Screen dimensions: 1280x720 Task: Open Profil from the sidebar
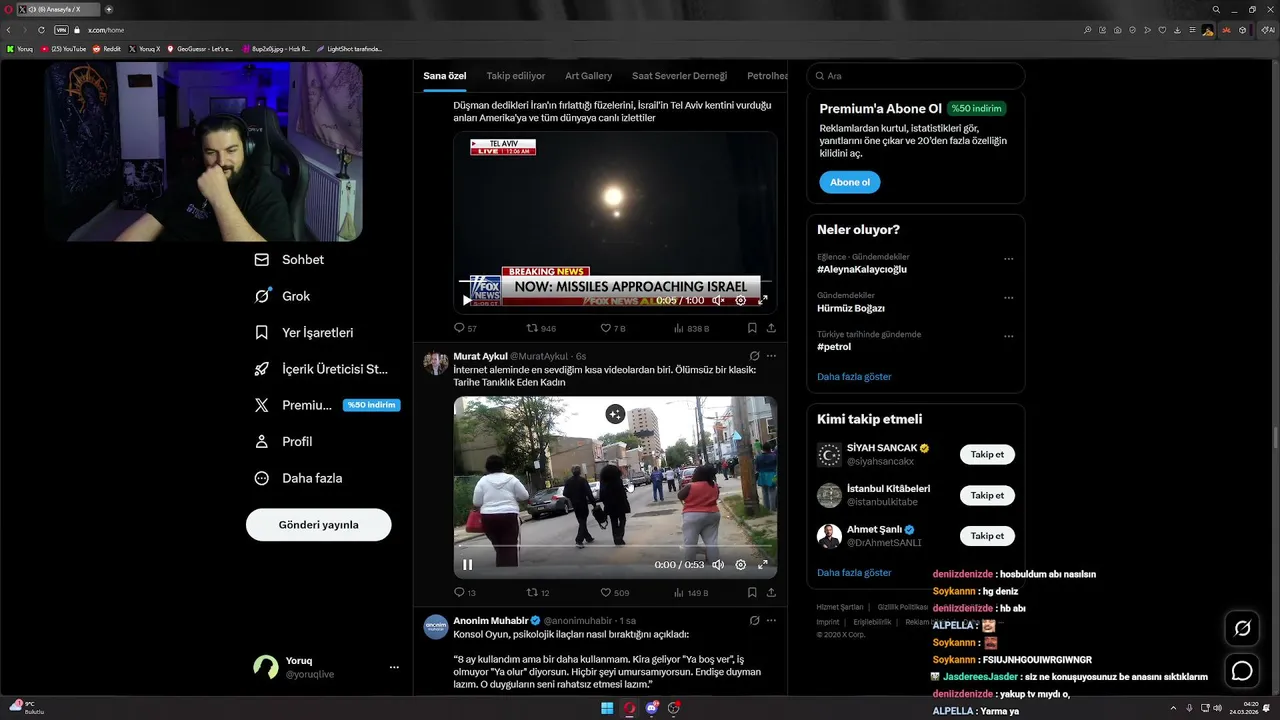tap(283, 441)
